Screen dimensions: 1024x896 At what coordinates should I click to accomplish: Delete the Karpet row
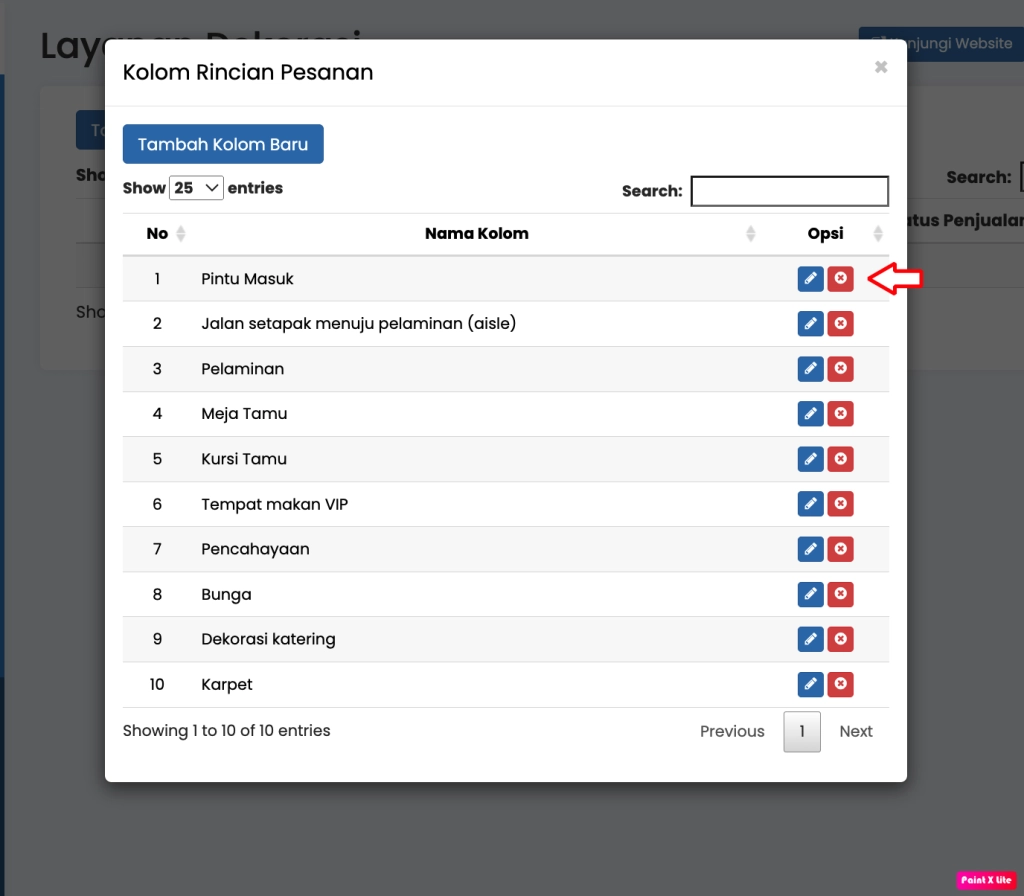tap(841, 684)
